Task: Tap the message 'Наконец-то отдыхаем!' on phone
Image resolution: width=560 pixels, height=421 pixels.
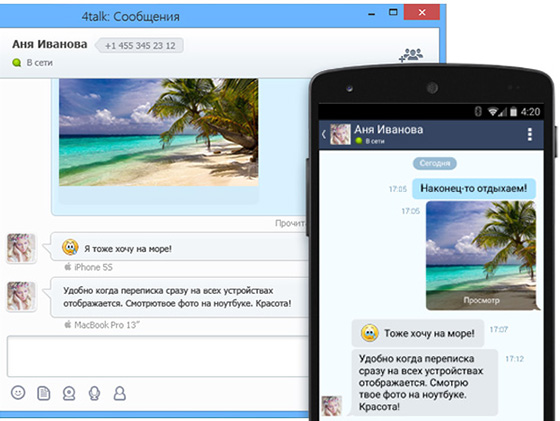Action: click(x=474, y=188)
